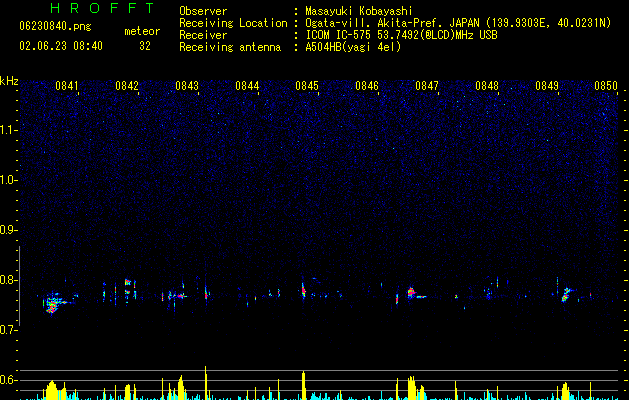Click the time marker 0849

coord(547,86)
